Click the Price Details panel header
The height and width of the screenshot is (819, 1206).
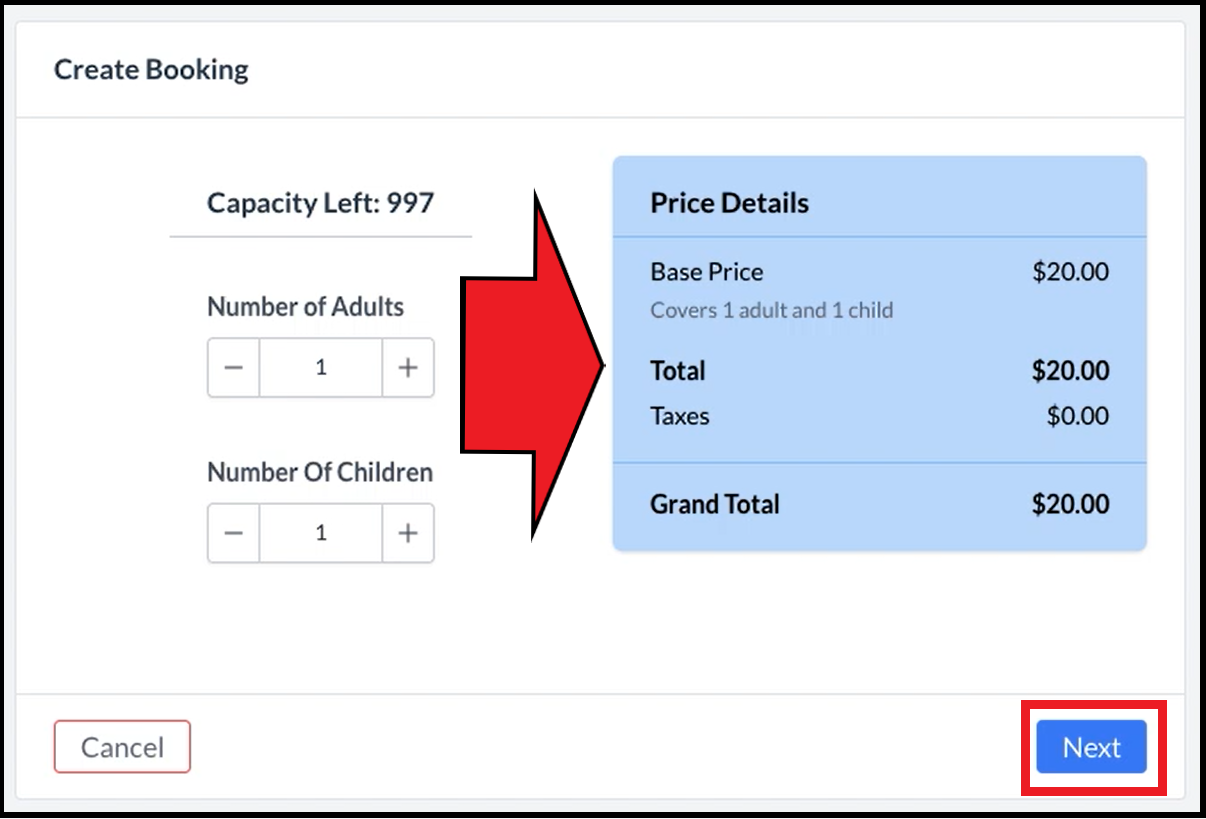click(x=729, y=202)
